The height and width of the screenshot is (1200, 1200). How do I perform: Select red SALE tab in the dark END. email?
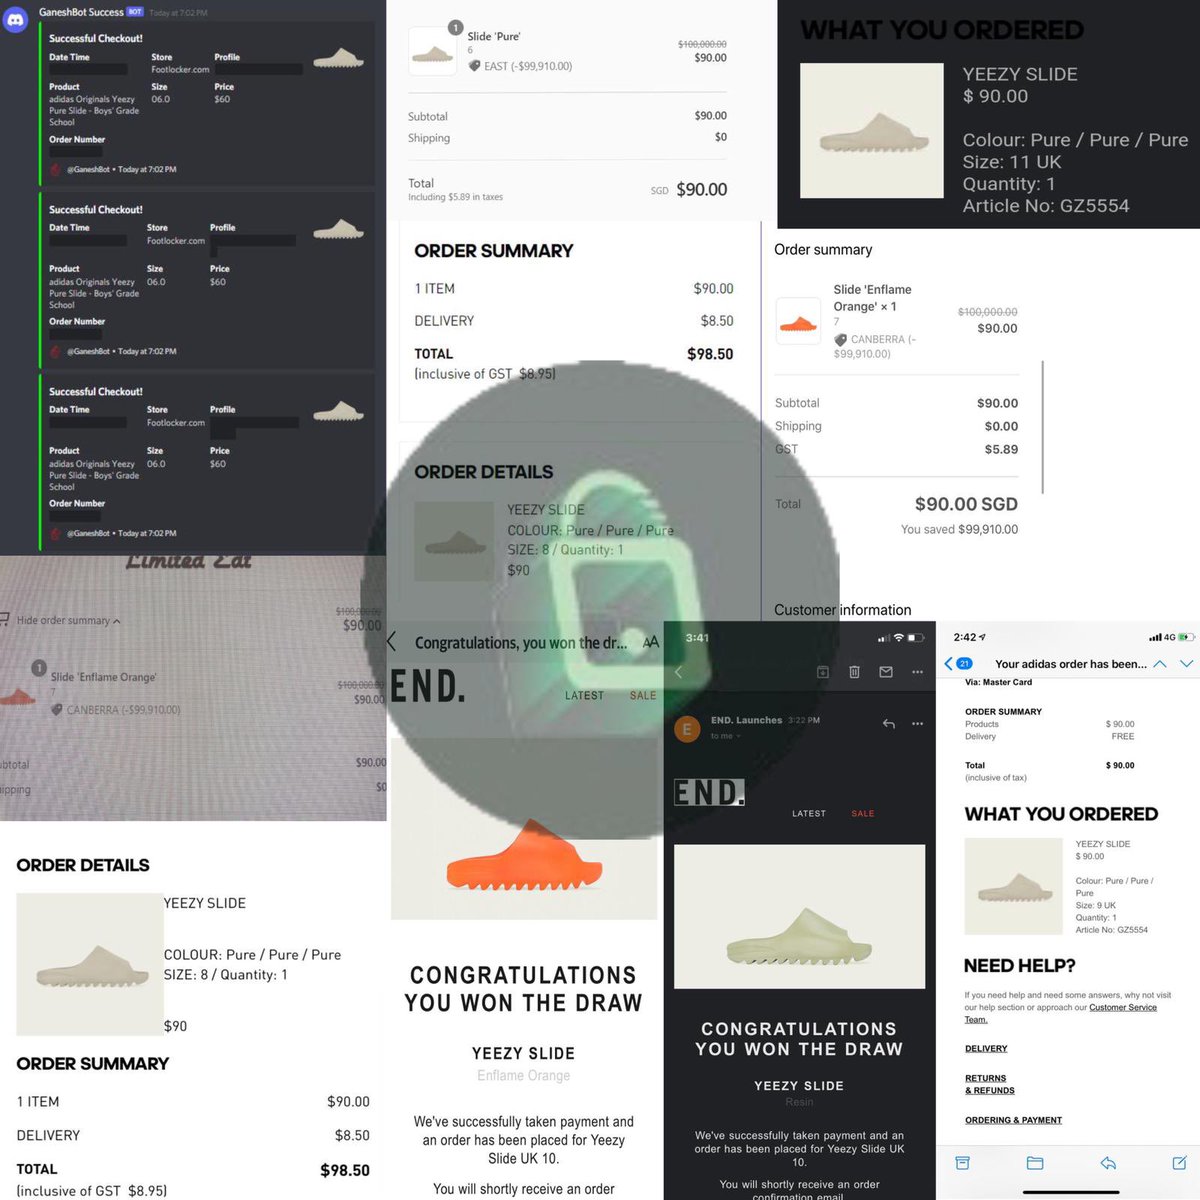tap(863, 814)
